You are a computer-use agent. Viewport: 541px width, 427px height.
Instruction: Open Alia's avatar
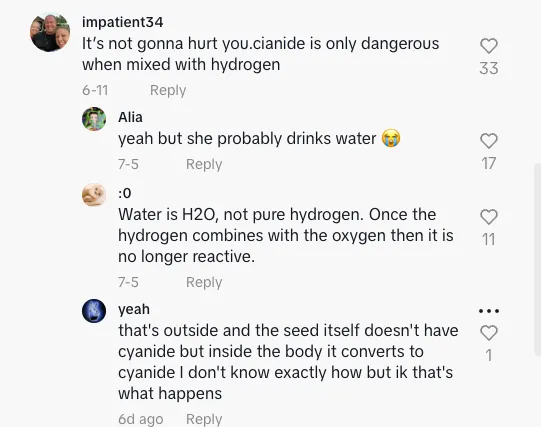click(94, 119)
